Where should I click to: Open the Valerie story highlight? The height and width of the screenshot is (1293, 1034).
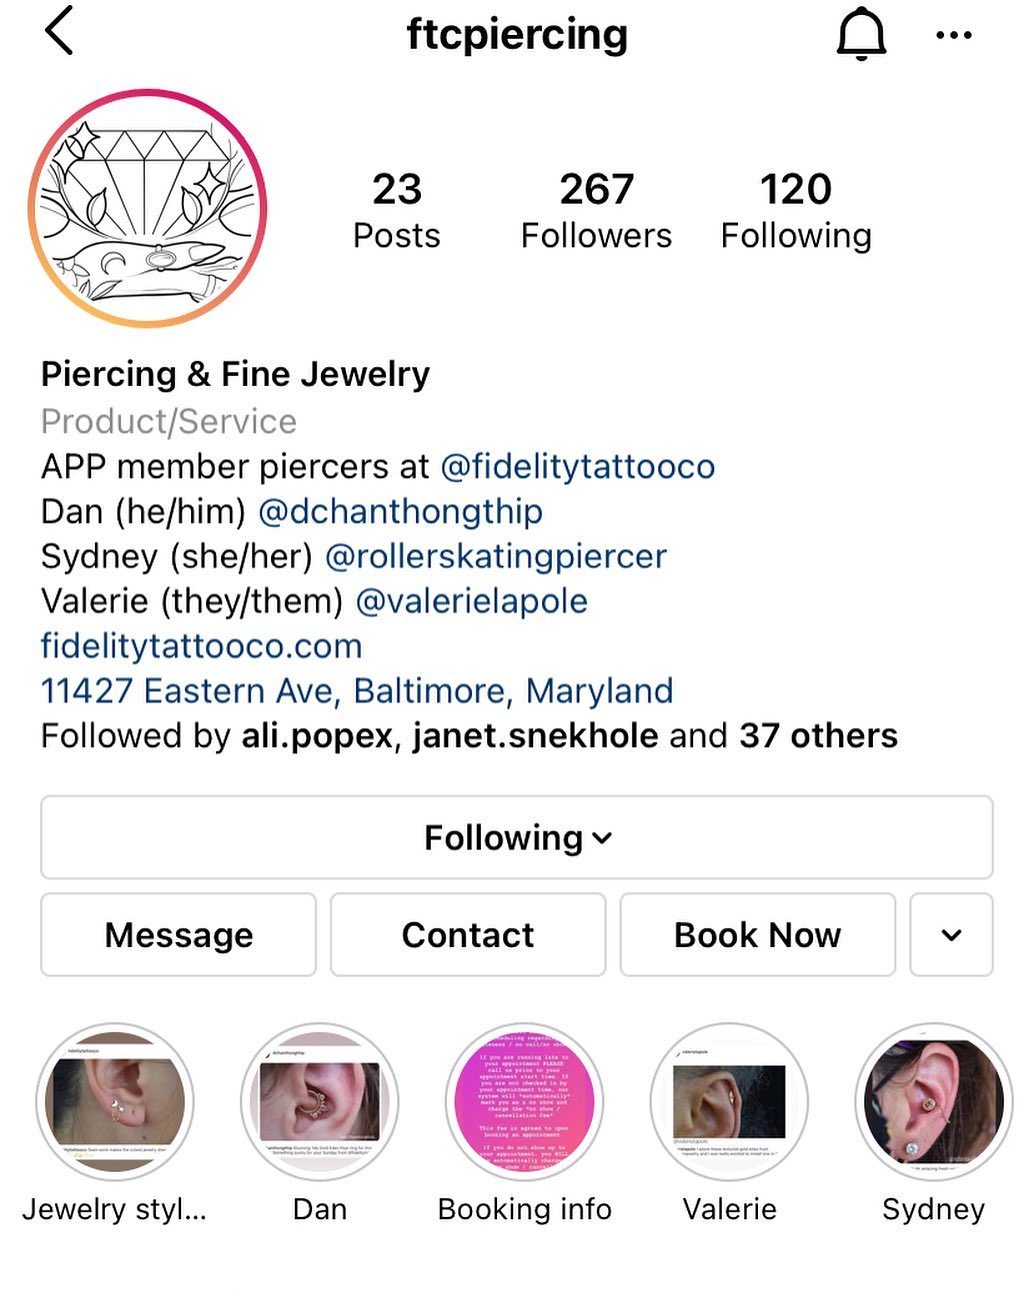[730, 1101]
